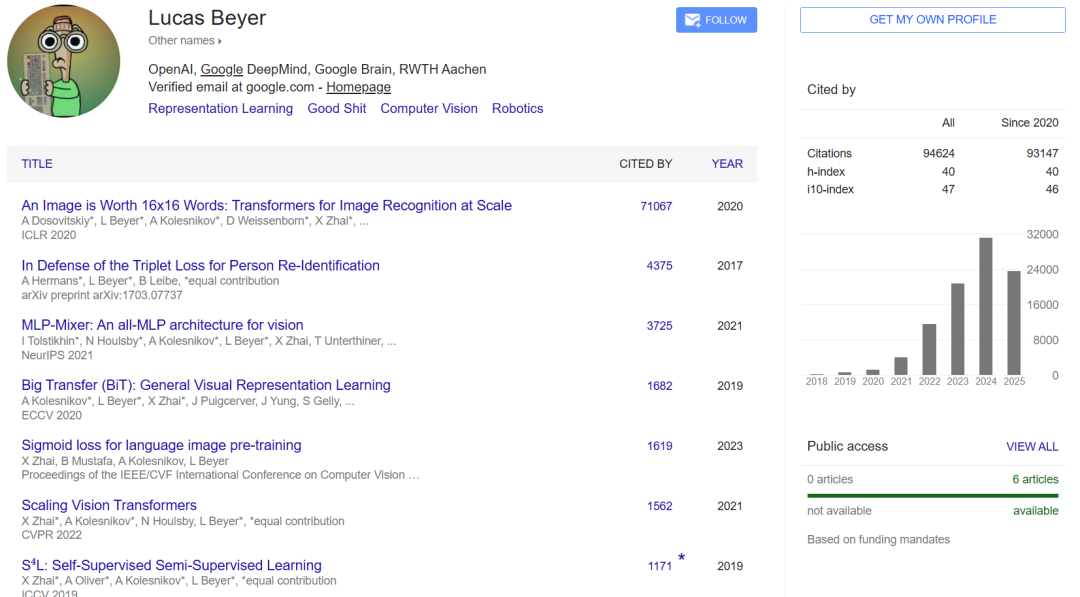Image resolution: width=1080 pixels, height=597 pixels.
Task: Open View All public access articles
Action: click(1031, 447)
